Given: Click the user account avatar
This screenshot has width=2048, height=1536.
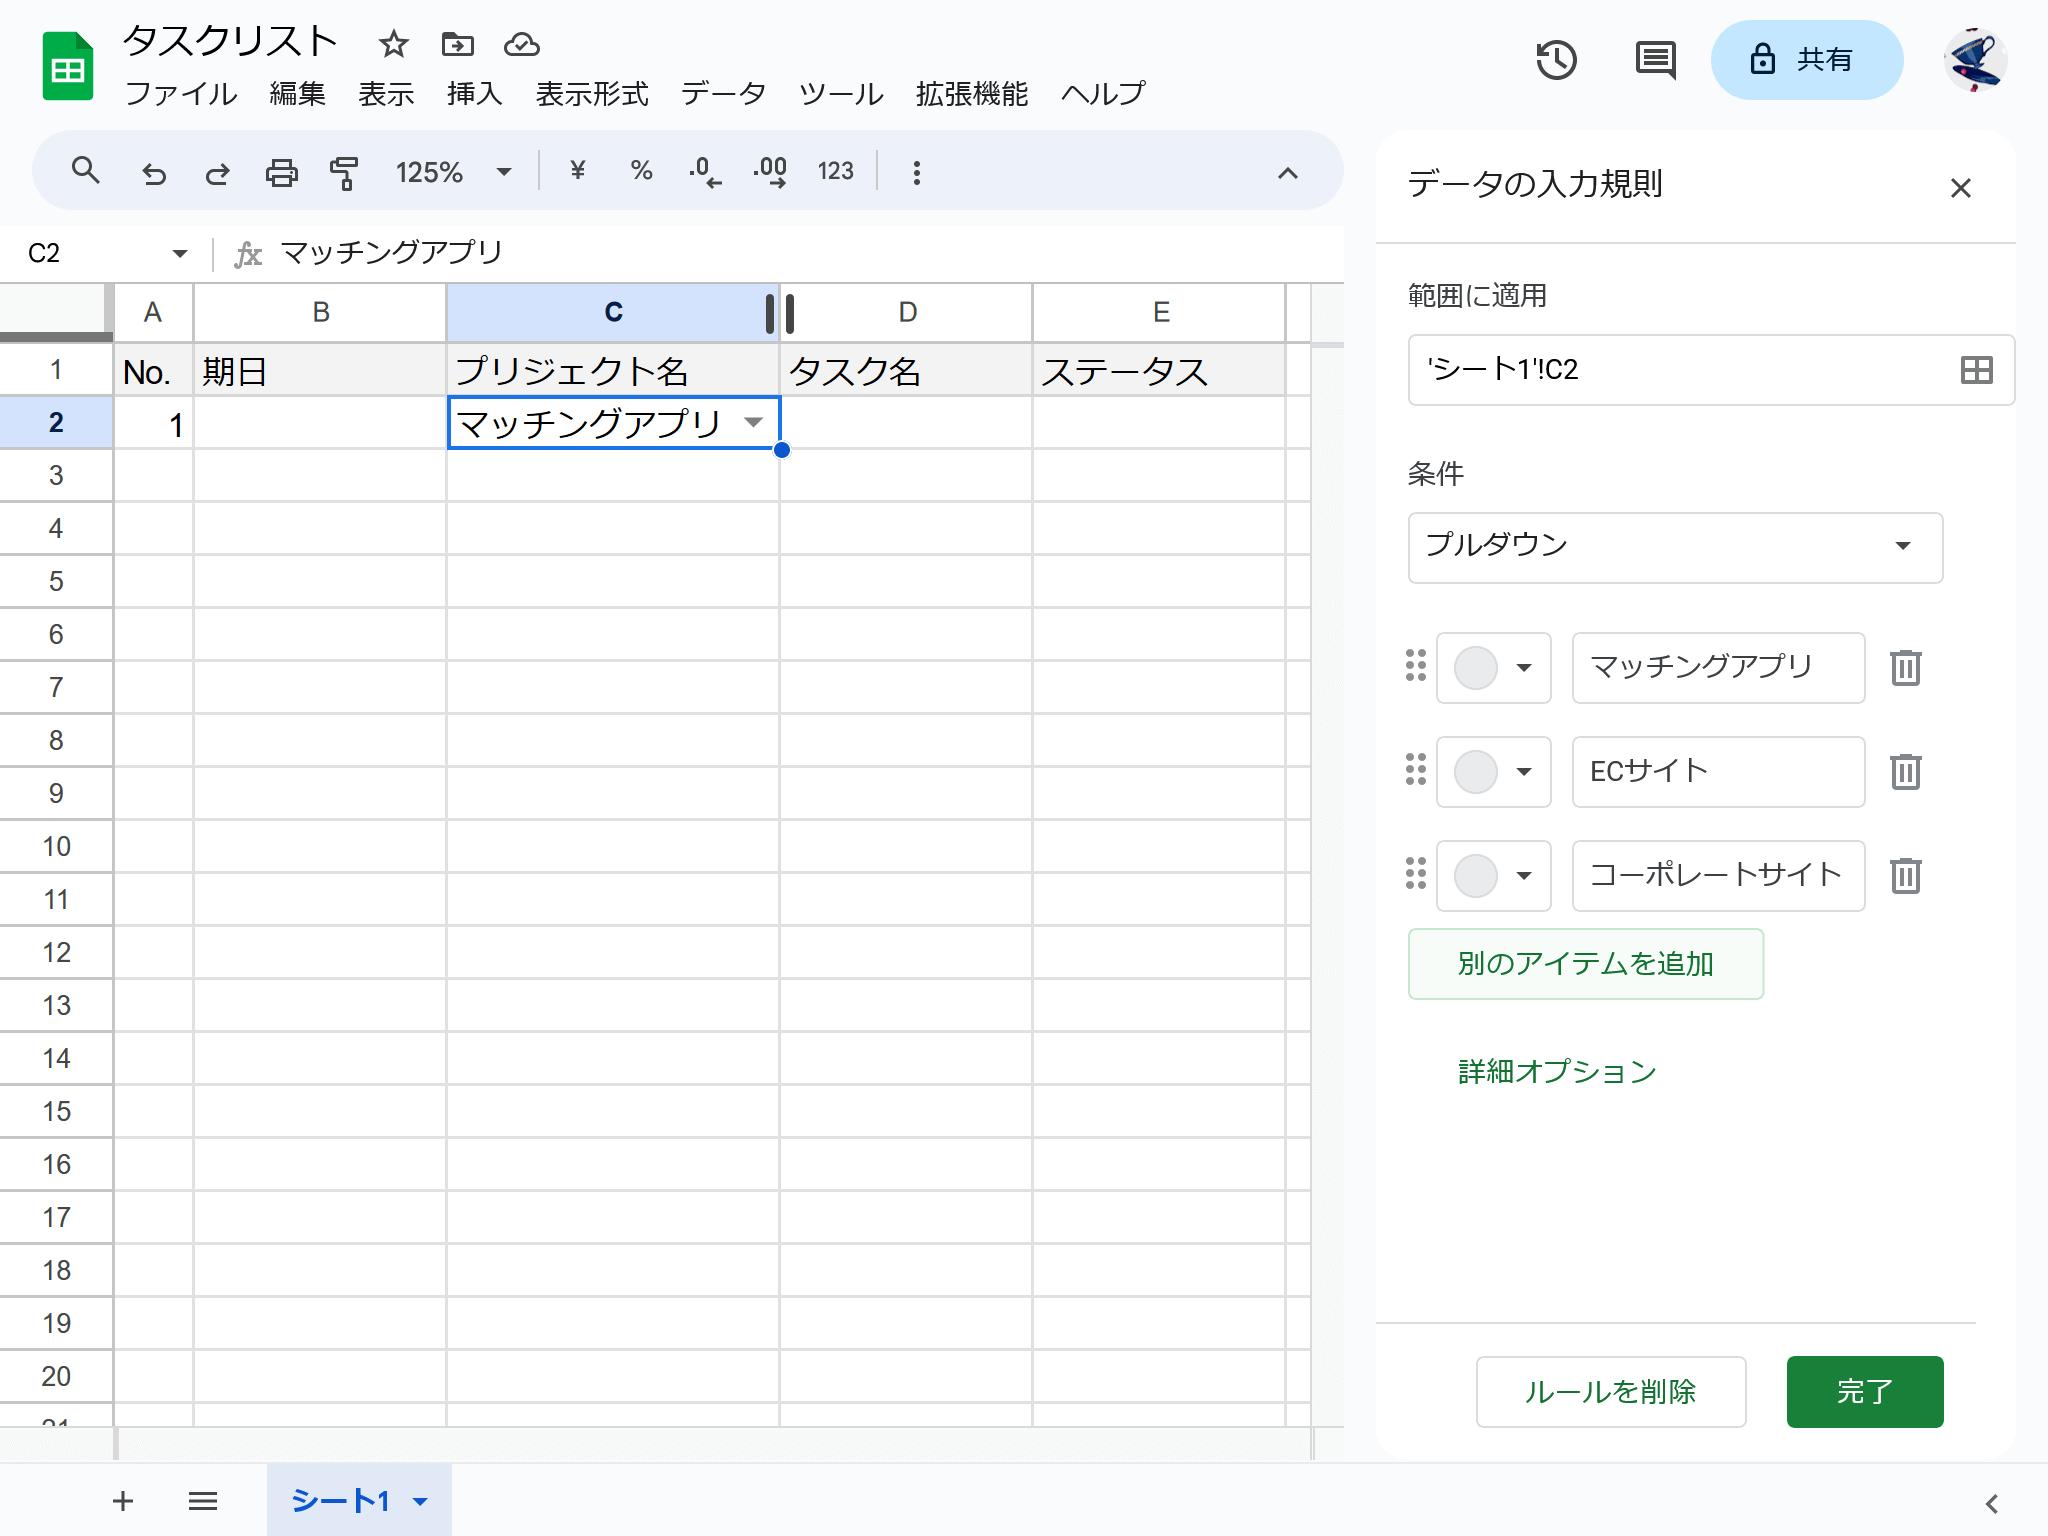Looking at the screenshot, I should pyautogui.click(x=1975, y=59).
